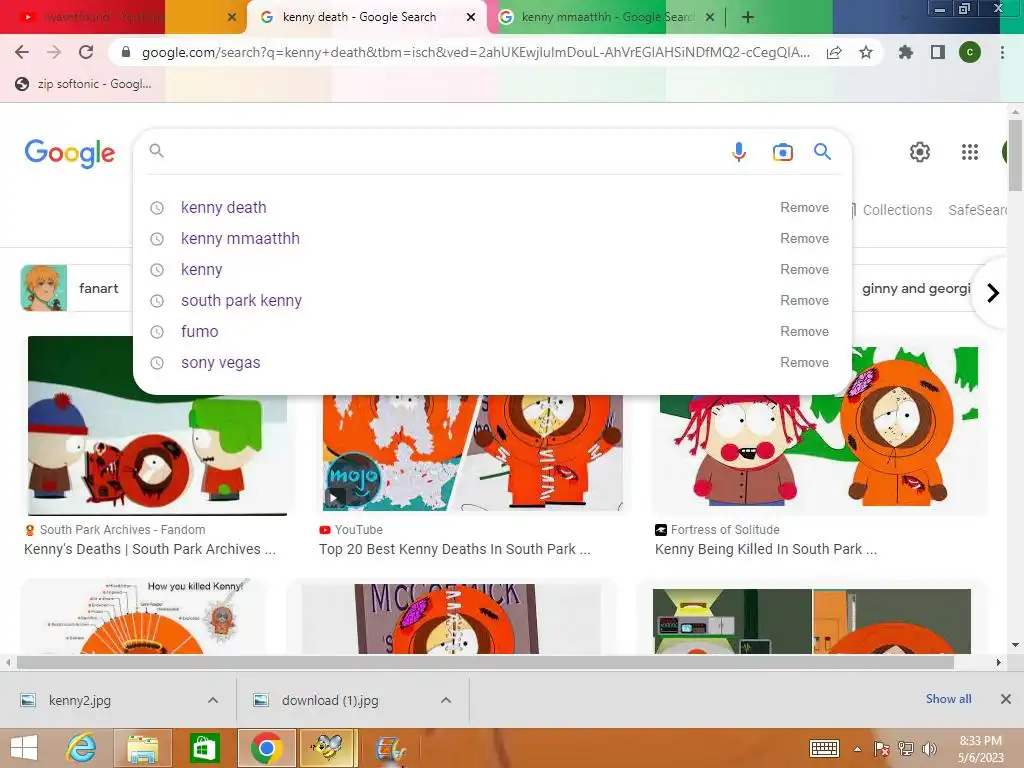This screenshot has width=1024, height=768.
Task: Open SafeSearch setting
Action: [x=978, y=210]
